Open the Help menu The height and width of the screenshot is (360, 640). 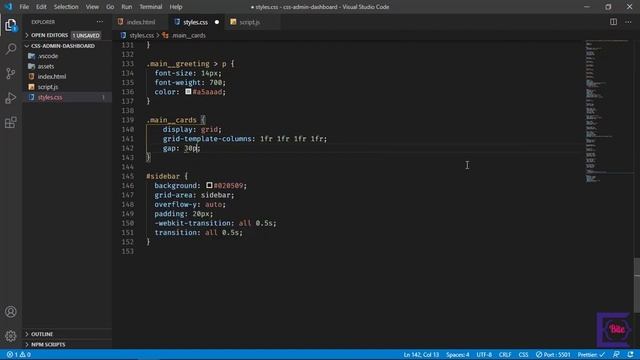(x=176, y=7)
